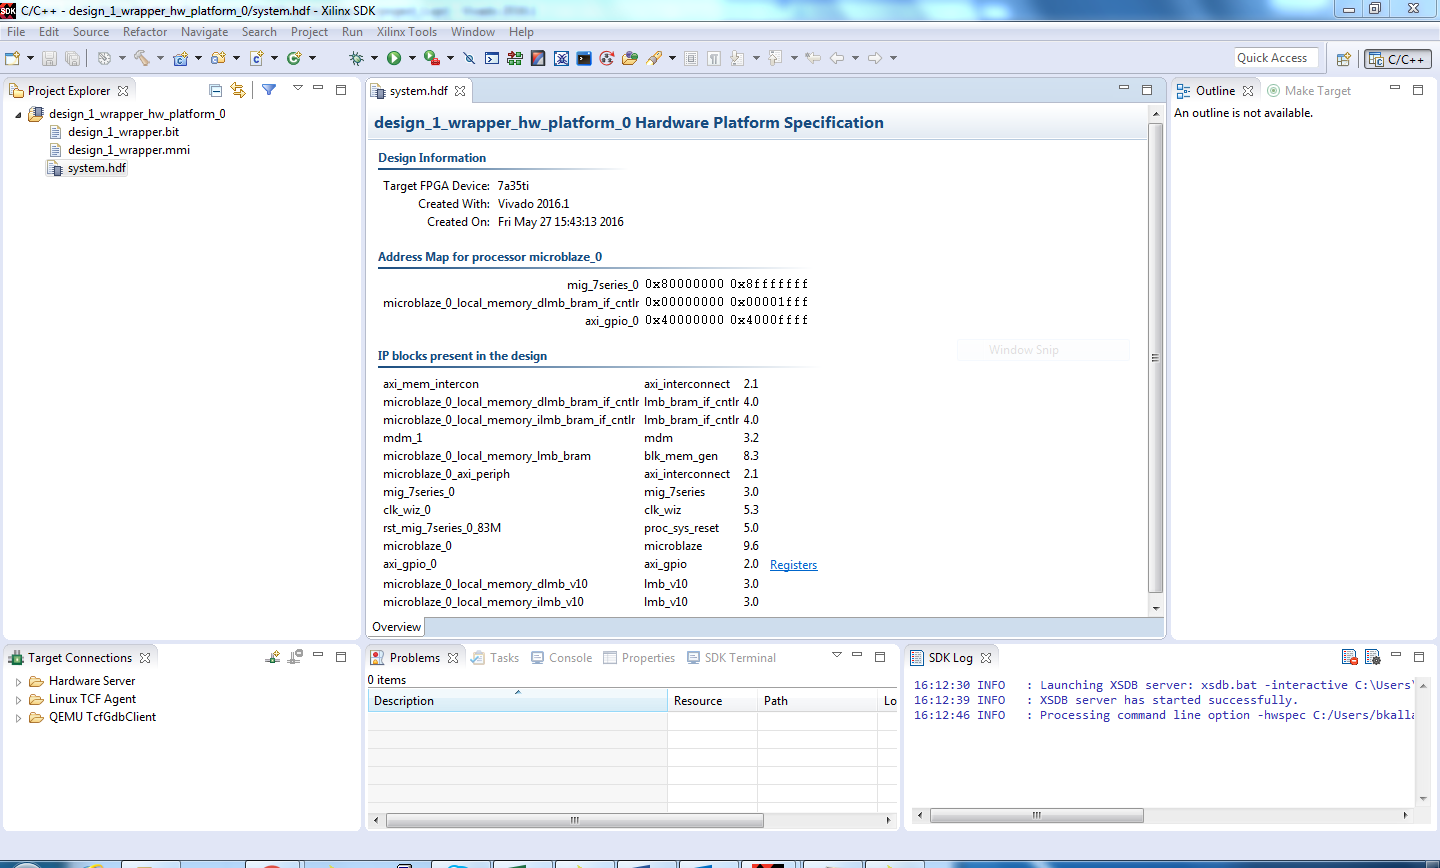Viewport: 1440px width, 868px height.
Task: Click the Open Perspective icon
Action: [1344, 59]
